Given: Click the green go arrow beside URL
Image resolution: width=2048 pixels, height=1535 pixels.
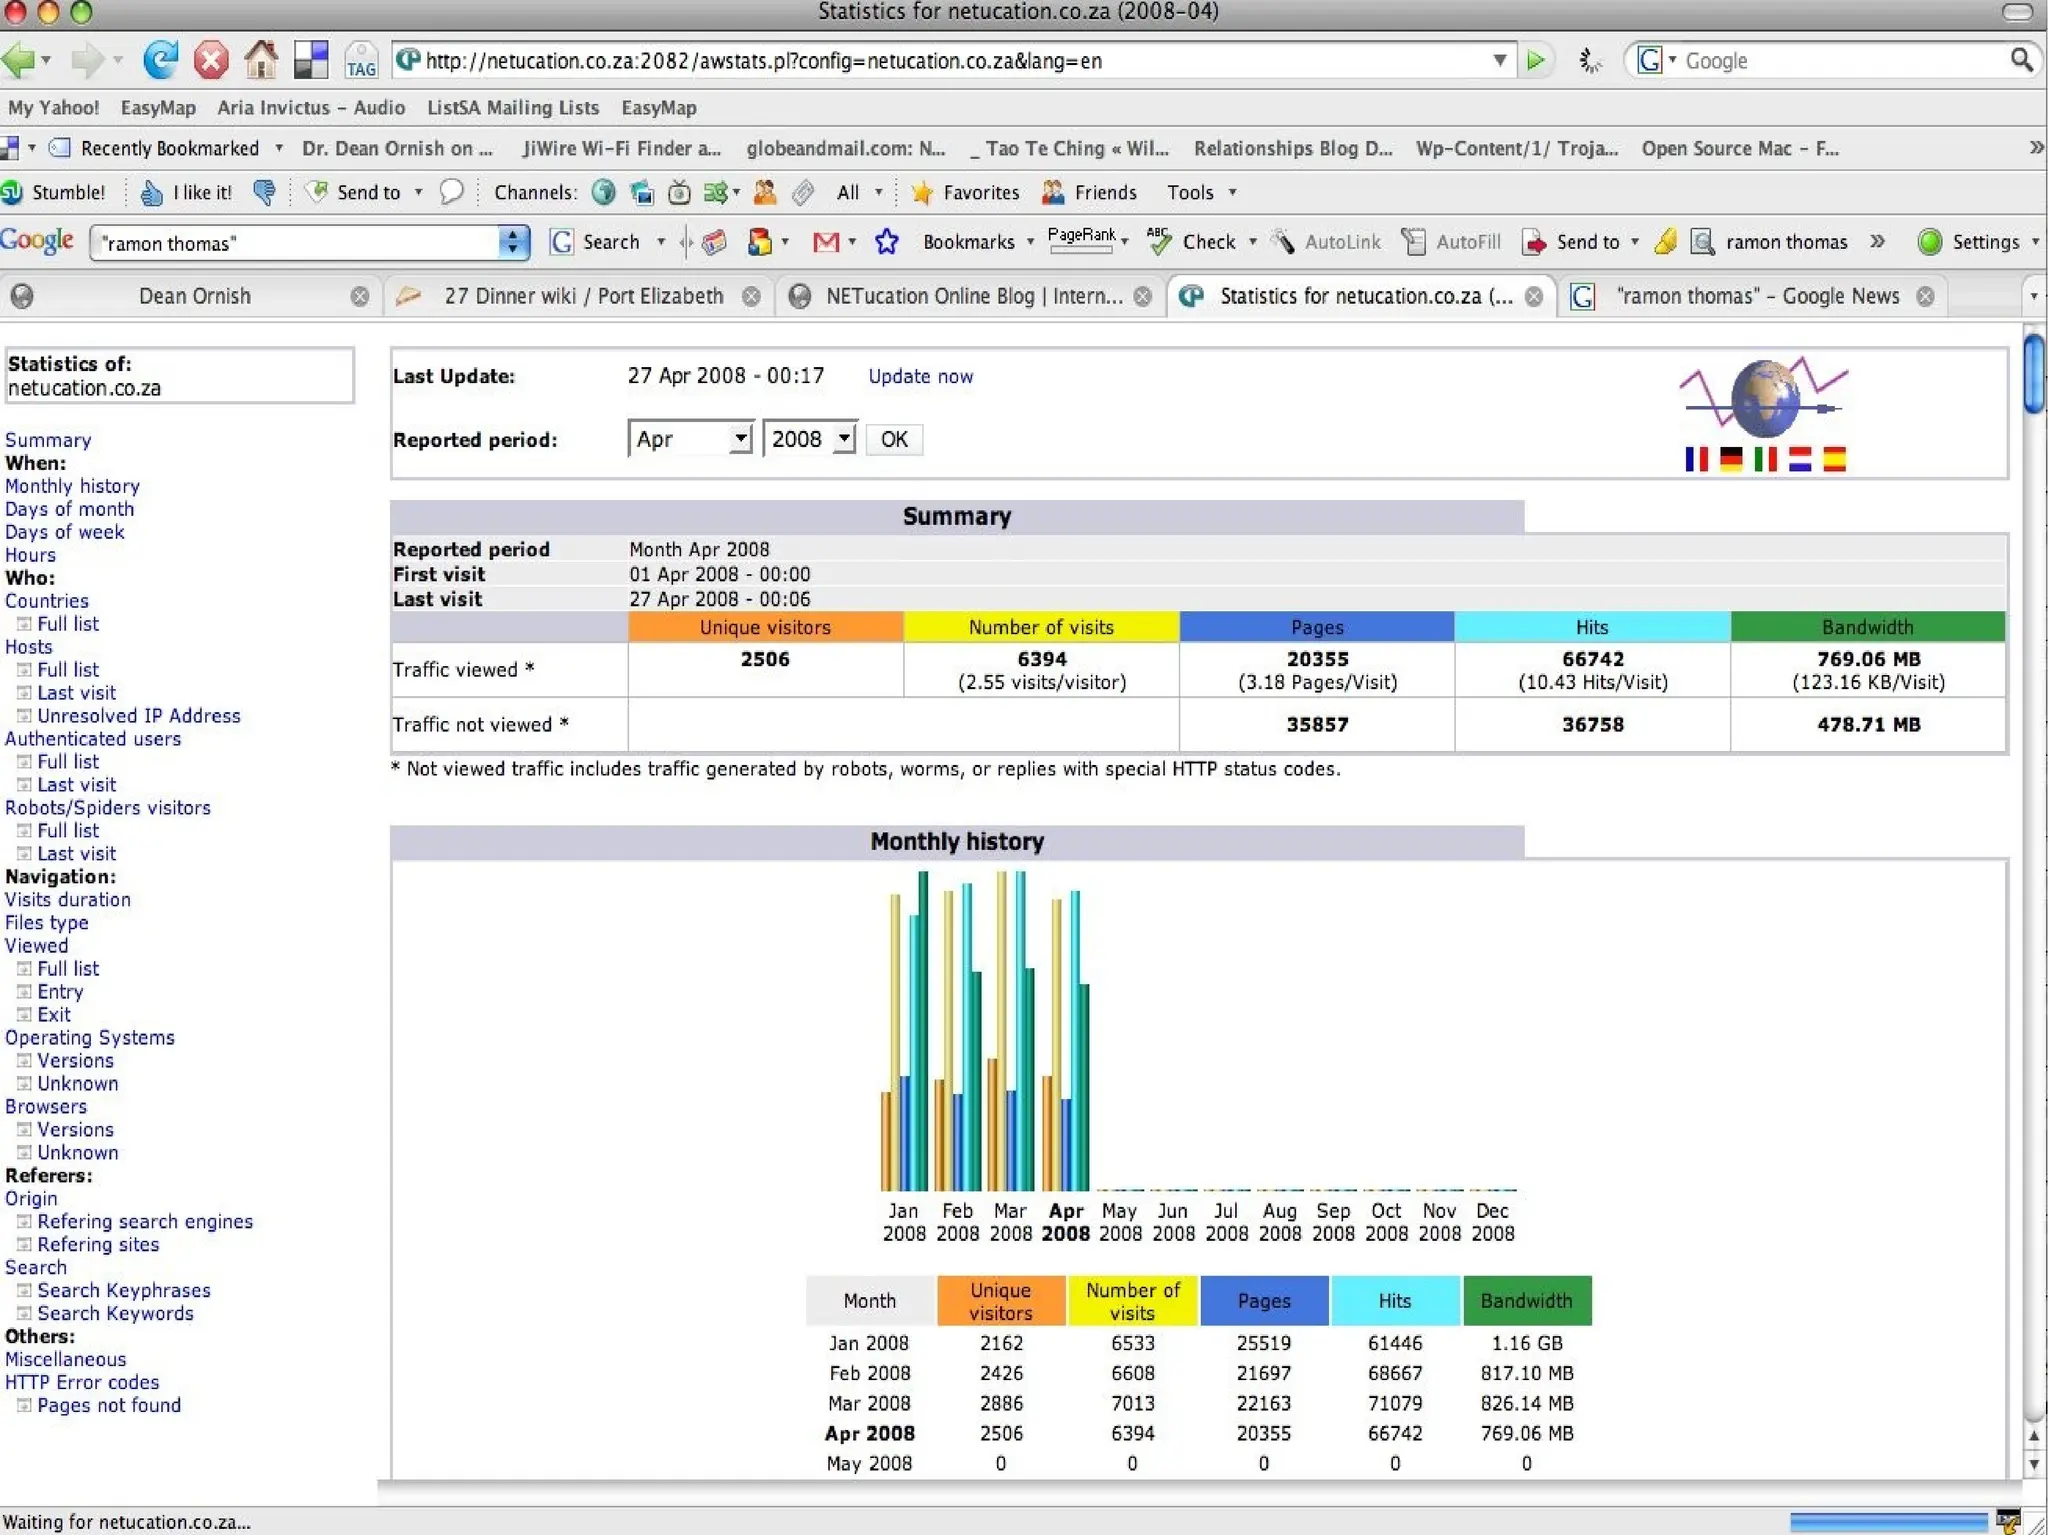Looking at the screenshot, I should coord(1535,61).
